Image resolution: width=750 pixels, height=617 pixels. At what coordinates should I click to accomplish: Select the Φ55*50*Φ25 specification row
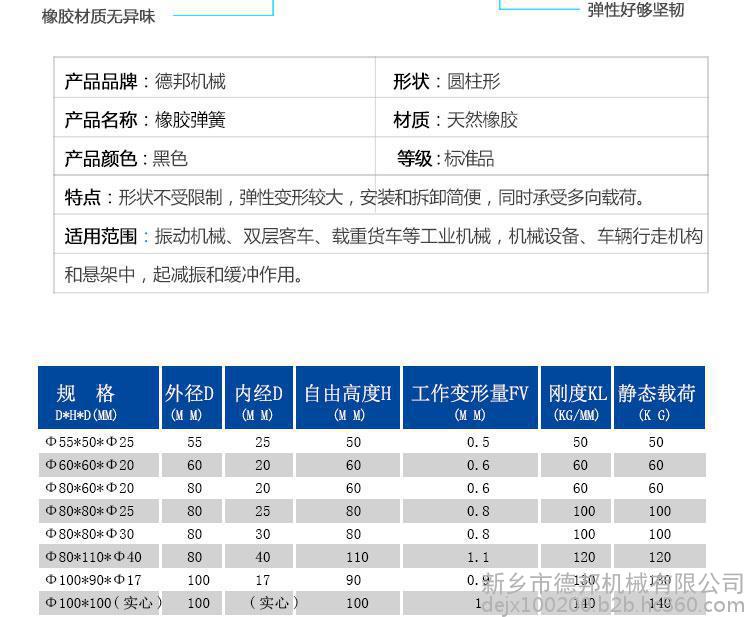(x=88, y=442)
